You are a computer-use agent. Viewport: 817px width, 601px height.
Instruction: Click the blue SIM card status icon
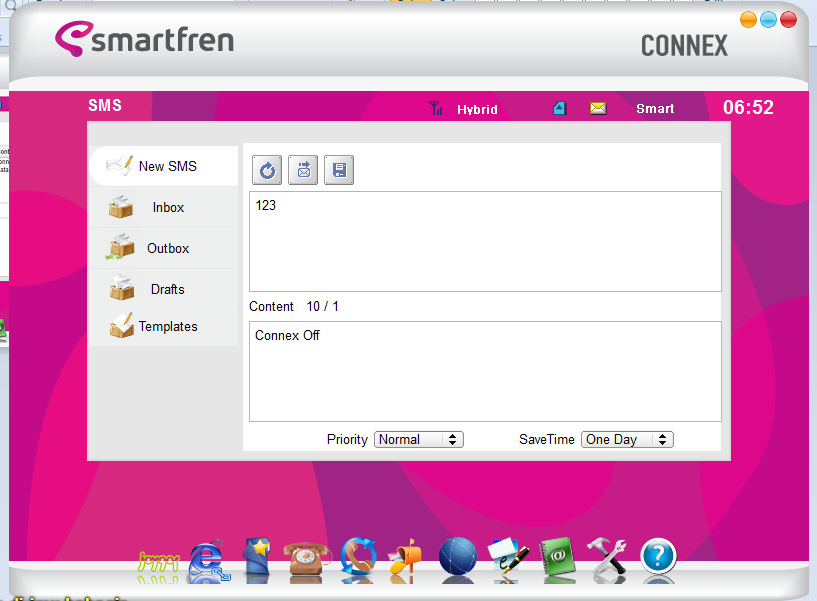tap(560, 108)
